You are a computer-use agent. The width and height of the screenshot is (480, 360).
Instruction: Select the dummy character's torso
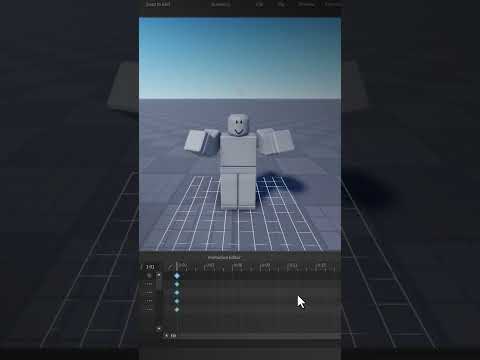click(238, 150)
